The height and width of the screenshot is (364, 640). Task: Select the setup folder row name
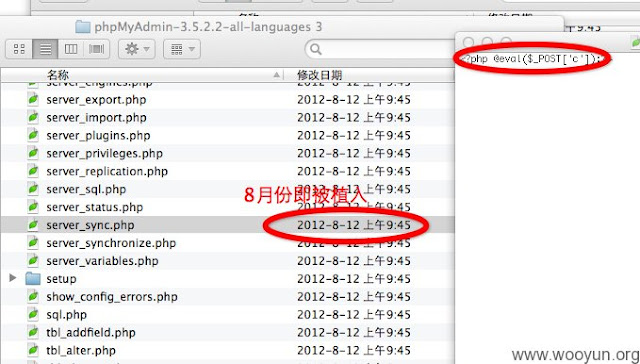[x=61, y=279]
